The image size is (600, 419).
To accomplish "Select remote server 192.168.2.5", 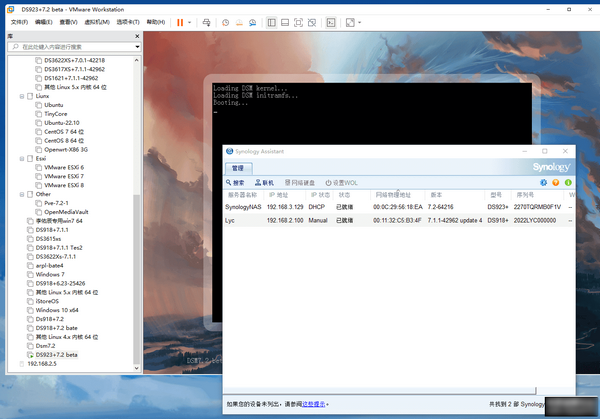I will pos(42,364).
